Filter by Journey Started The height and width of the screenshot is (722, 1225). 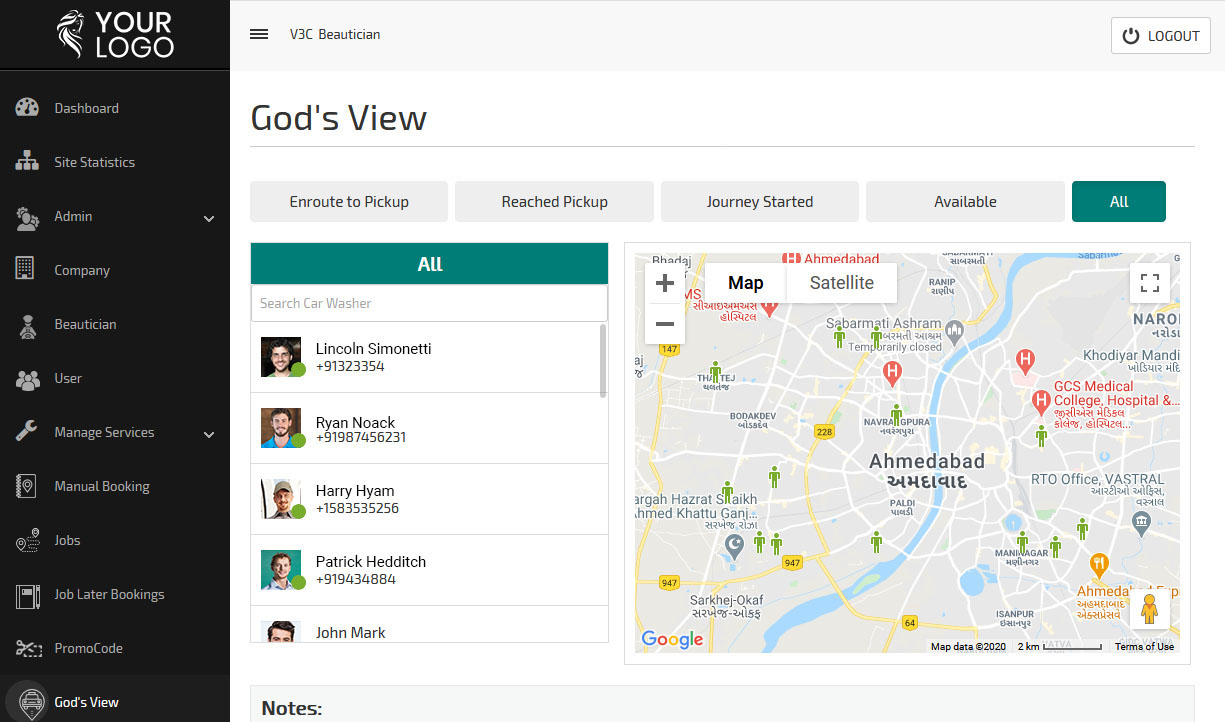[760, 201]
